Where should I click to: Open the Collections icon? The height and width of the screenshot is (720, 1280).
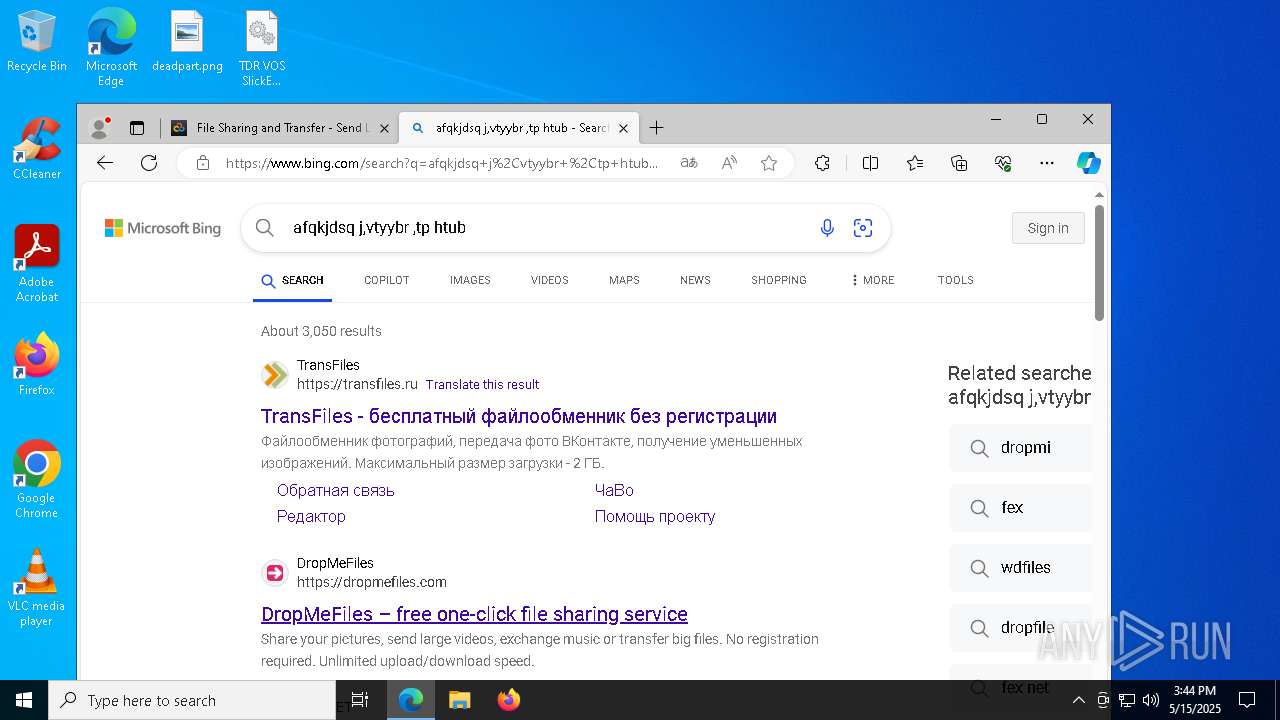(959, 163)
